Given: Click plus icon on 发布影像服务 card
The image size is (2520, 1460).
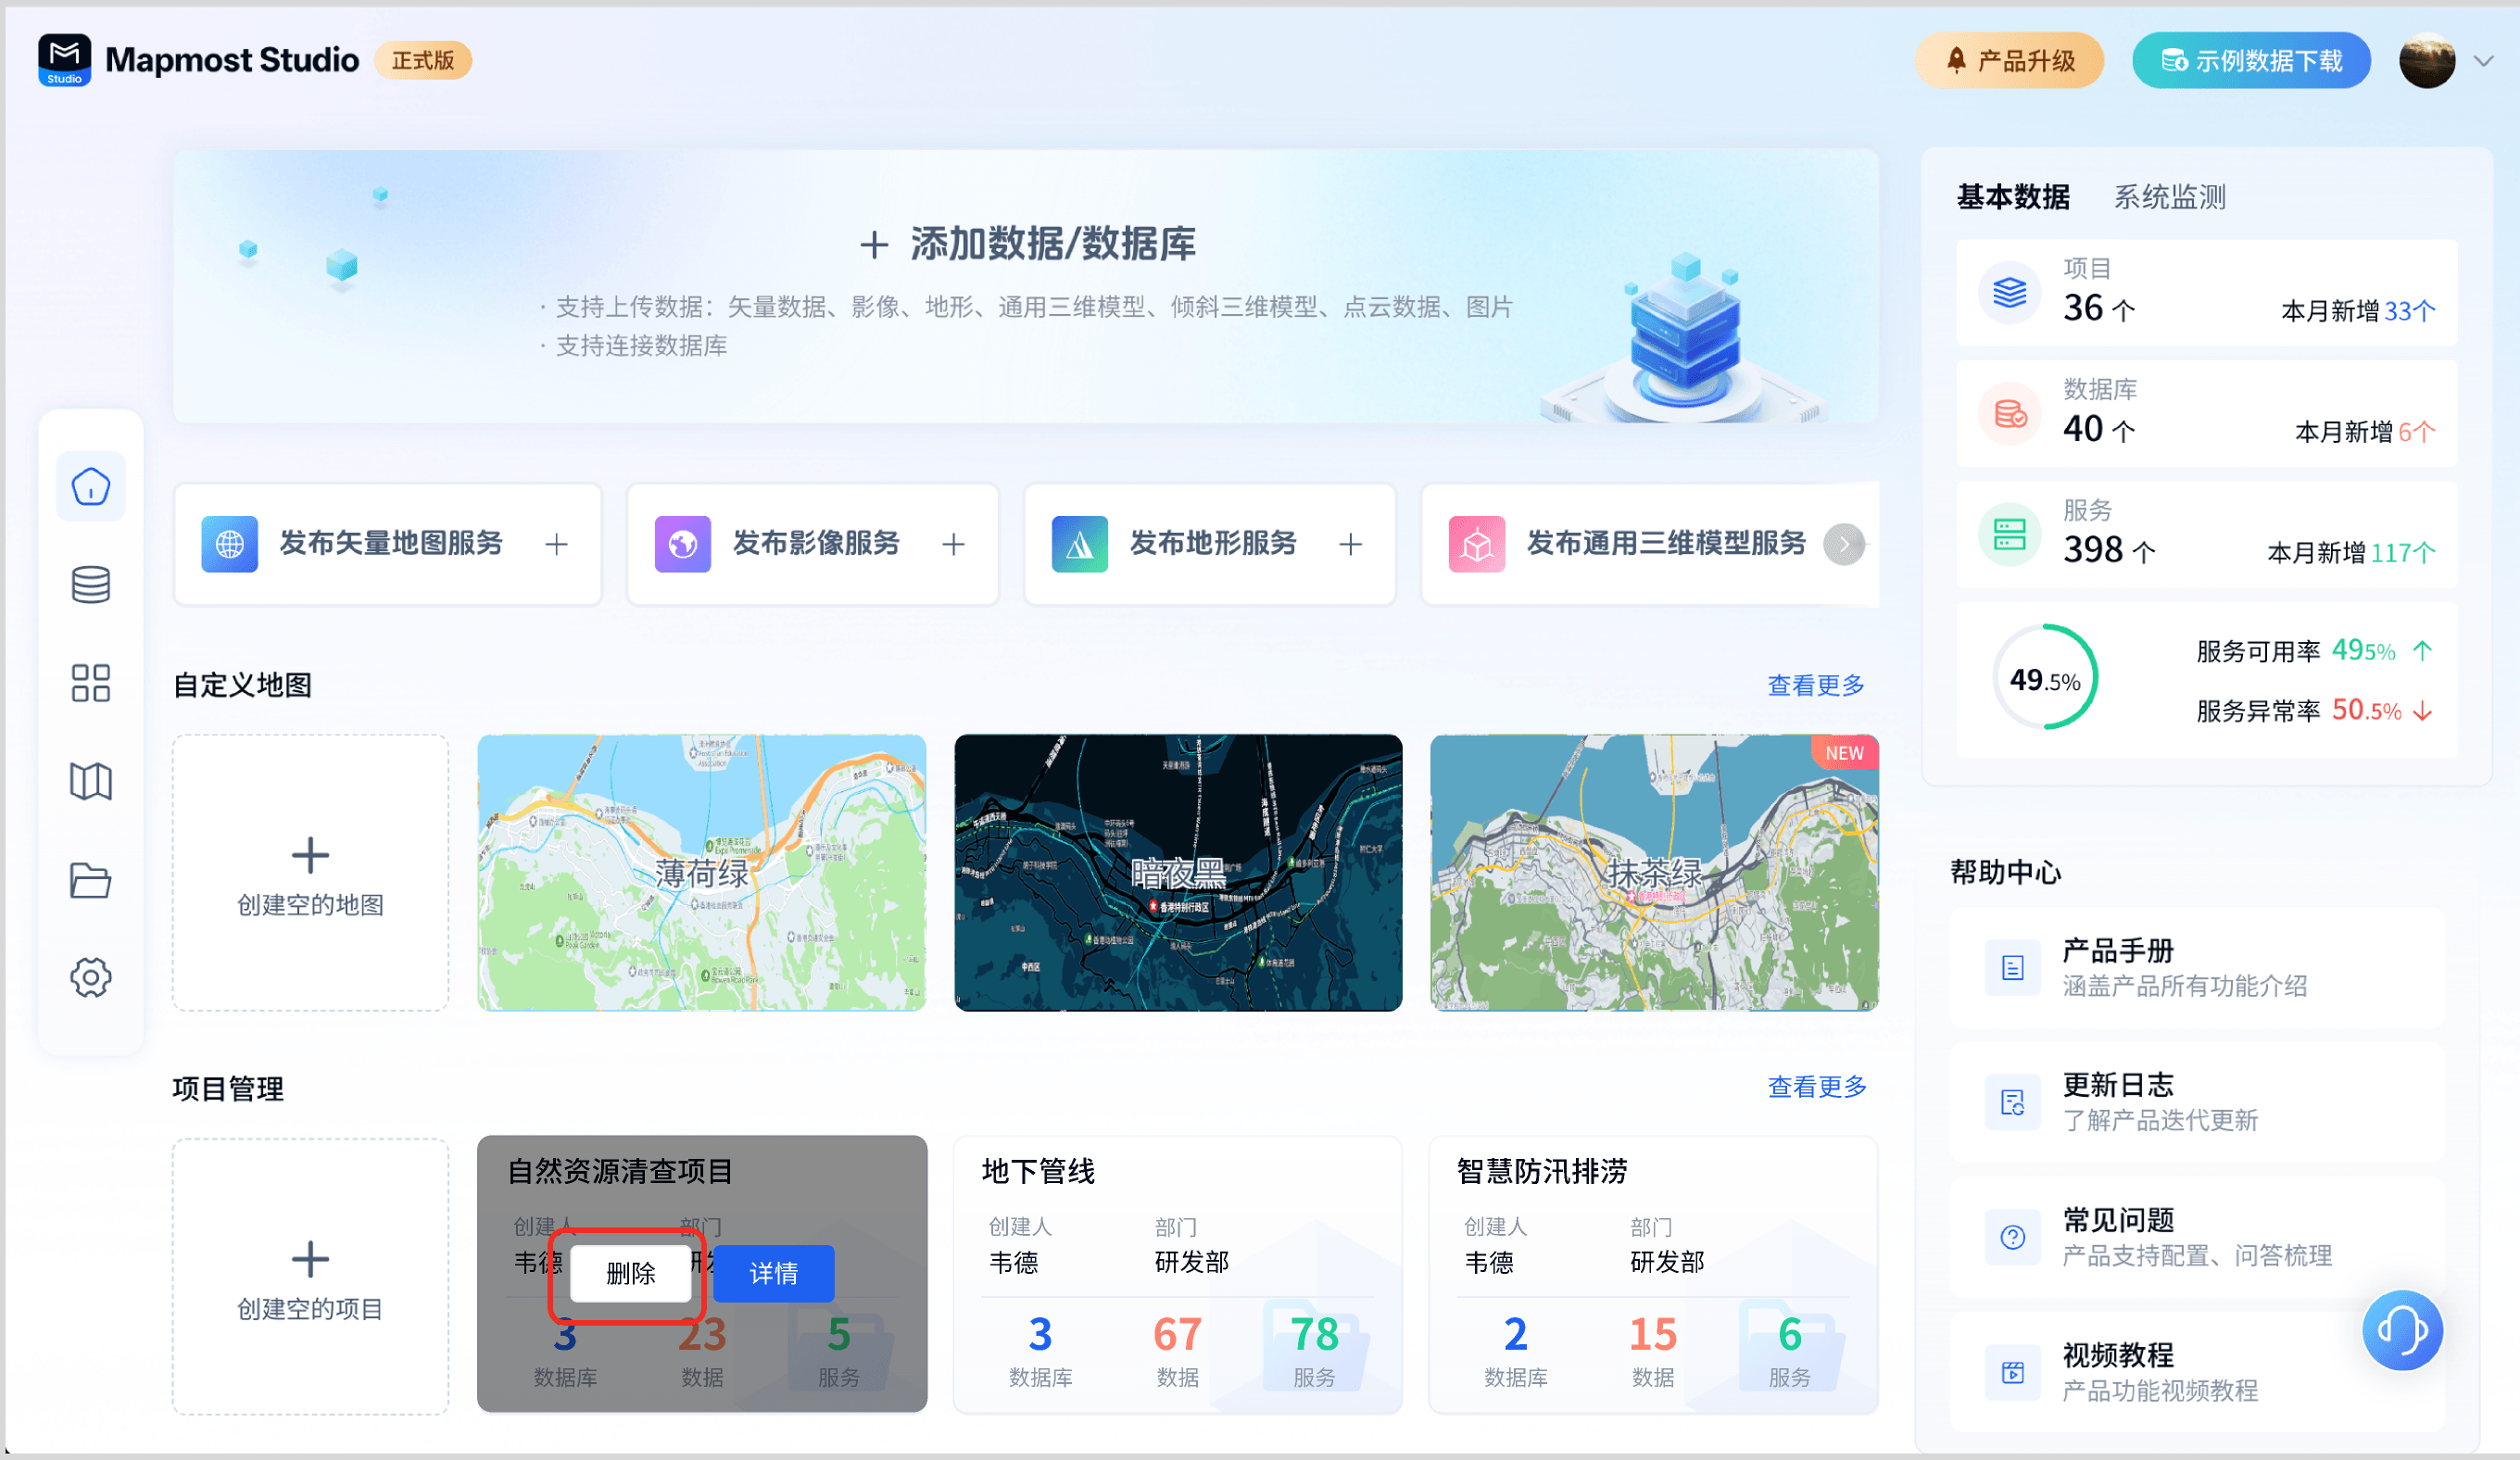Looking at the screenshot, I should coord(953,544).
